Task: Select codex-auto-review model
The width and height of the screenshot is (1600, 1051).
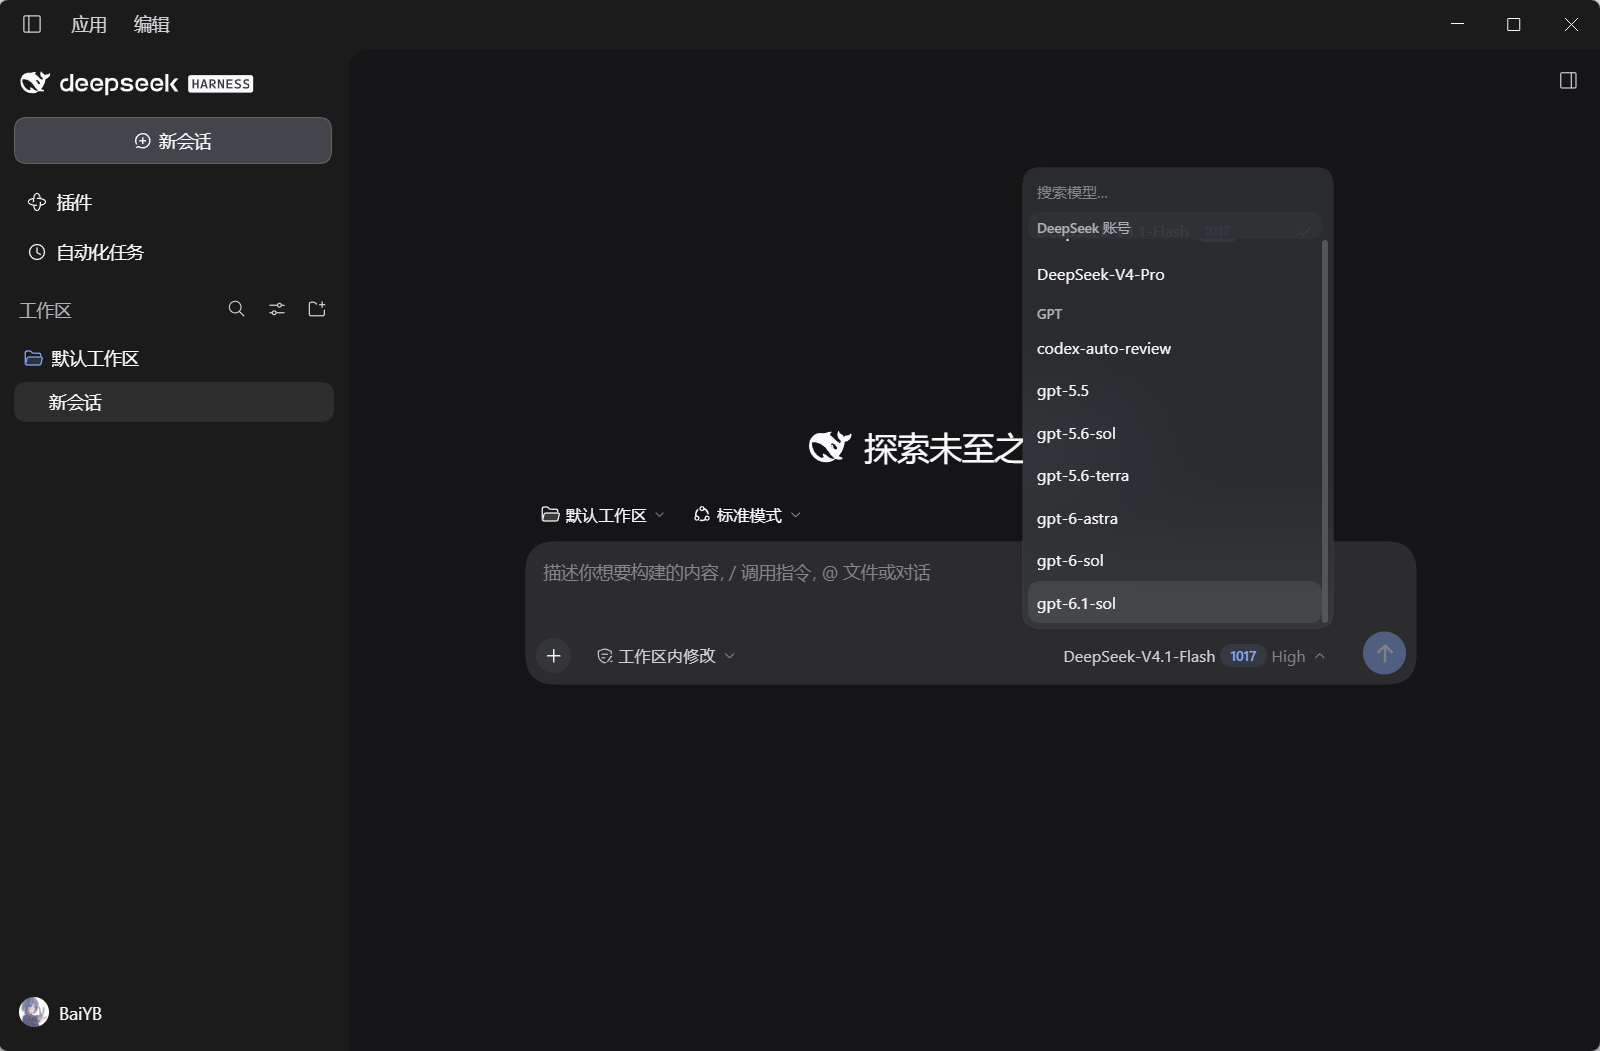Action: coord(1174,349)
